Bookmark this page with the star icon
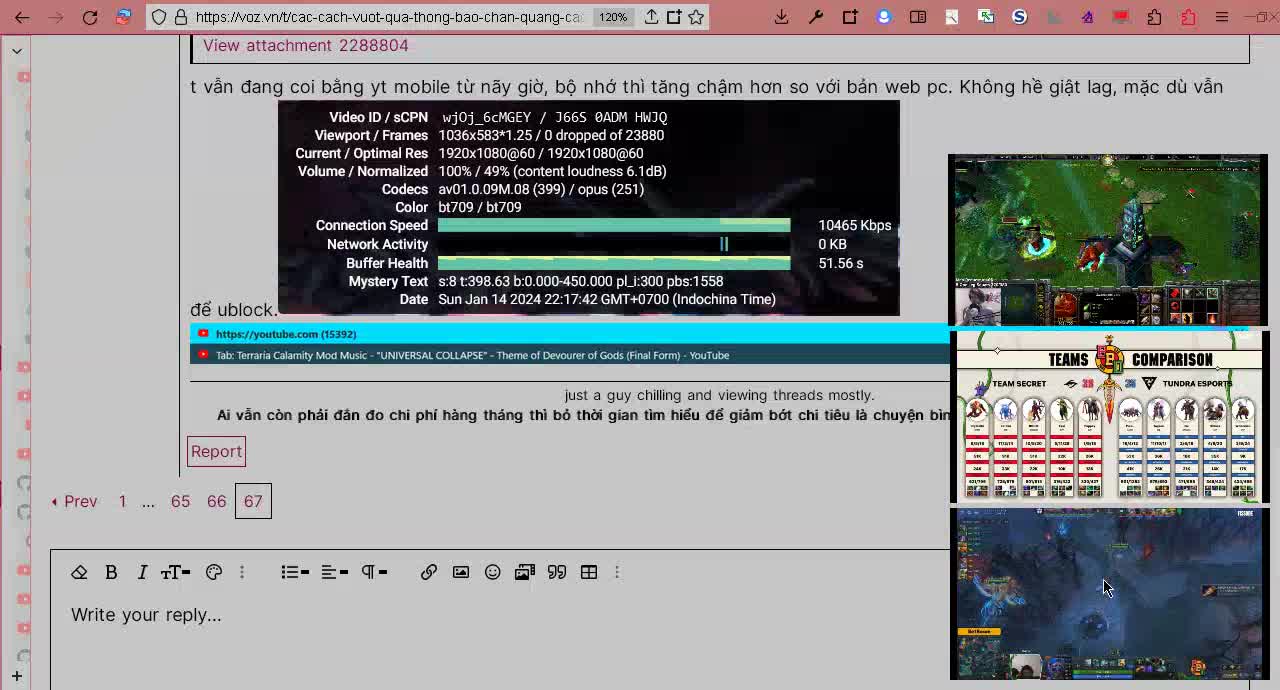 pos(696,17)
